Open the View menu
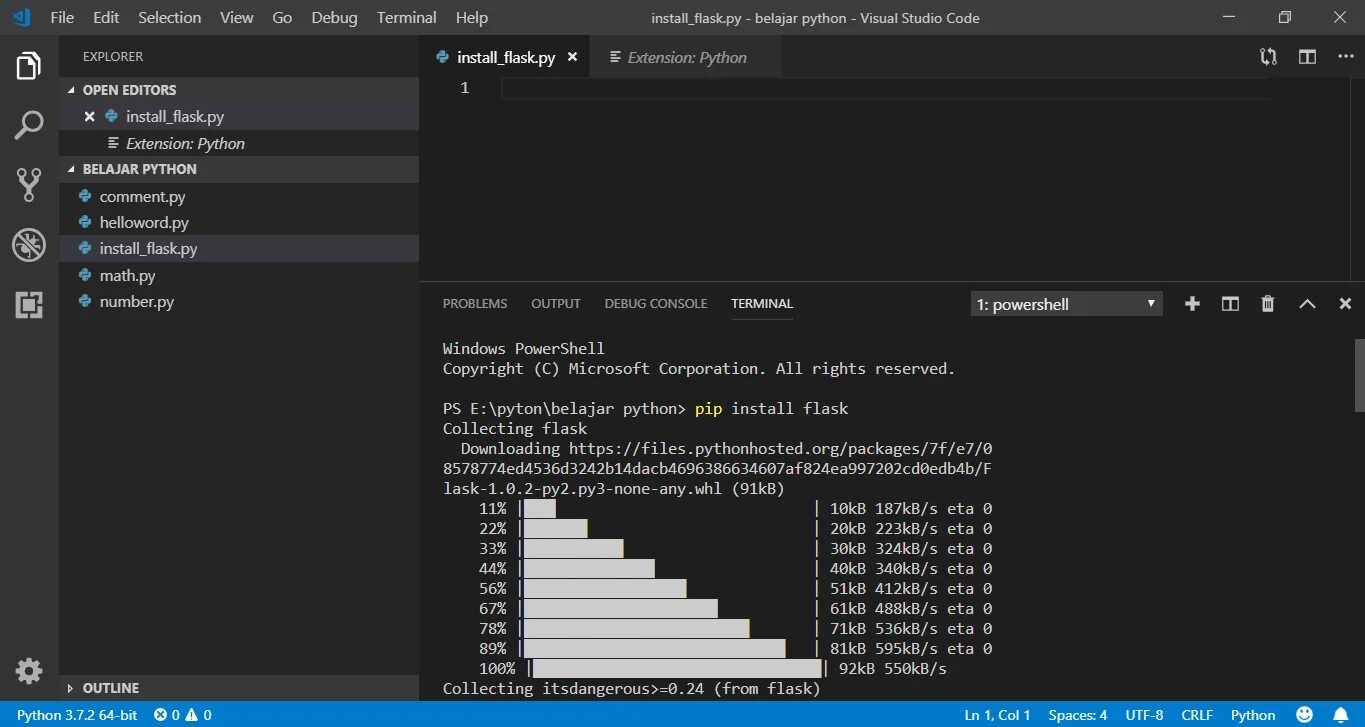Image resolution: width=1365 pixels, height=727 pixels. 236,17
